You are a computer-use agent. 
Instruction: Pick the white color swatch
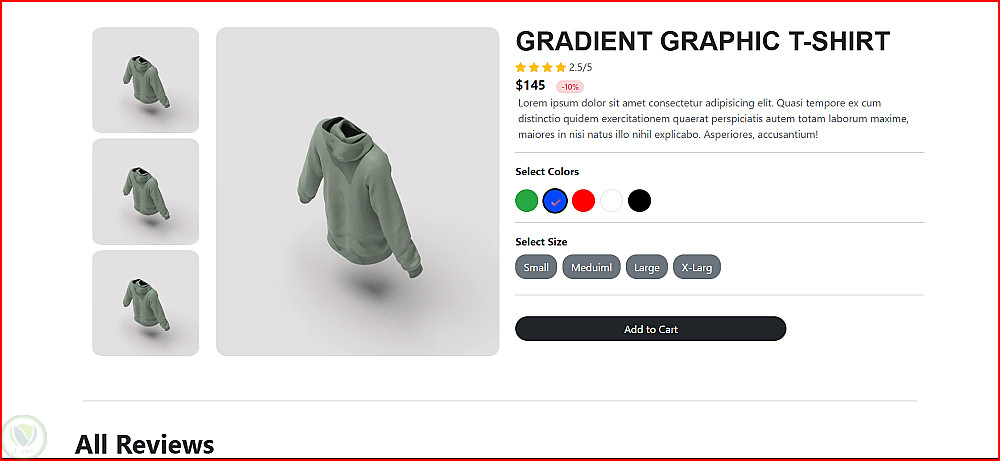612,201
